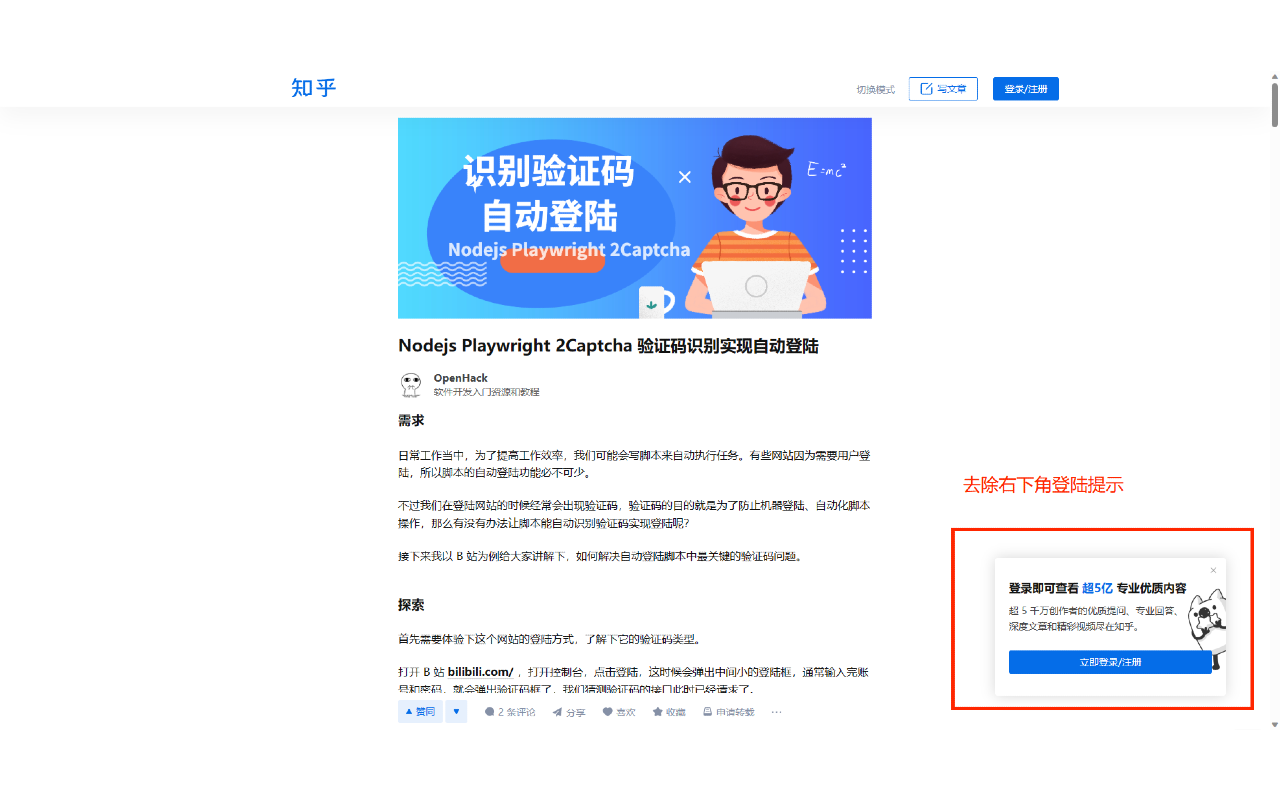This screenshot has height=800, width=1280.
Task: Click the 分享 share button
Action: (569, 712)
